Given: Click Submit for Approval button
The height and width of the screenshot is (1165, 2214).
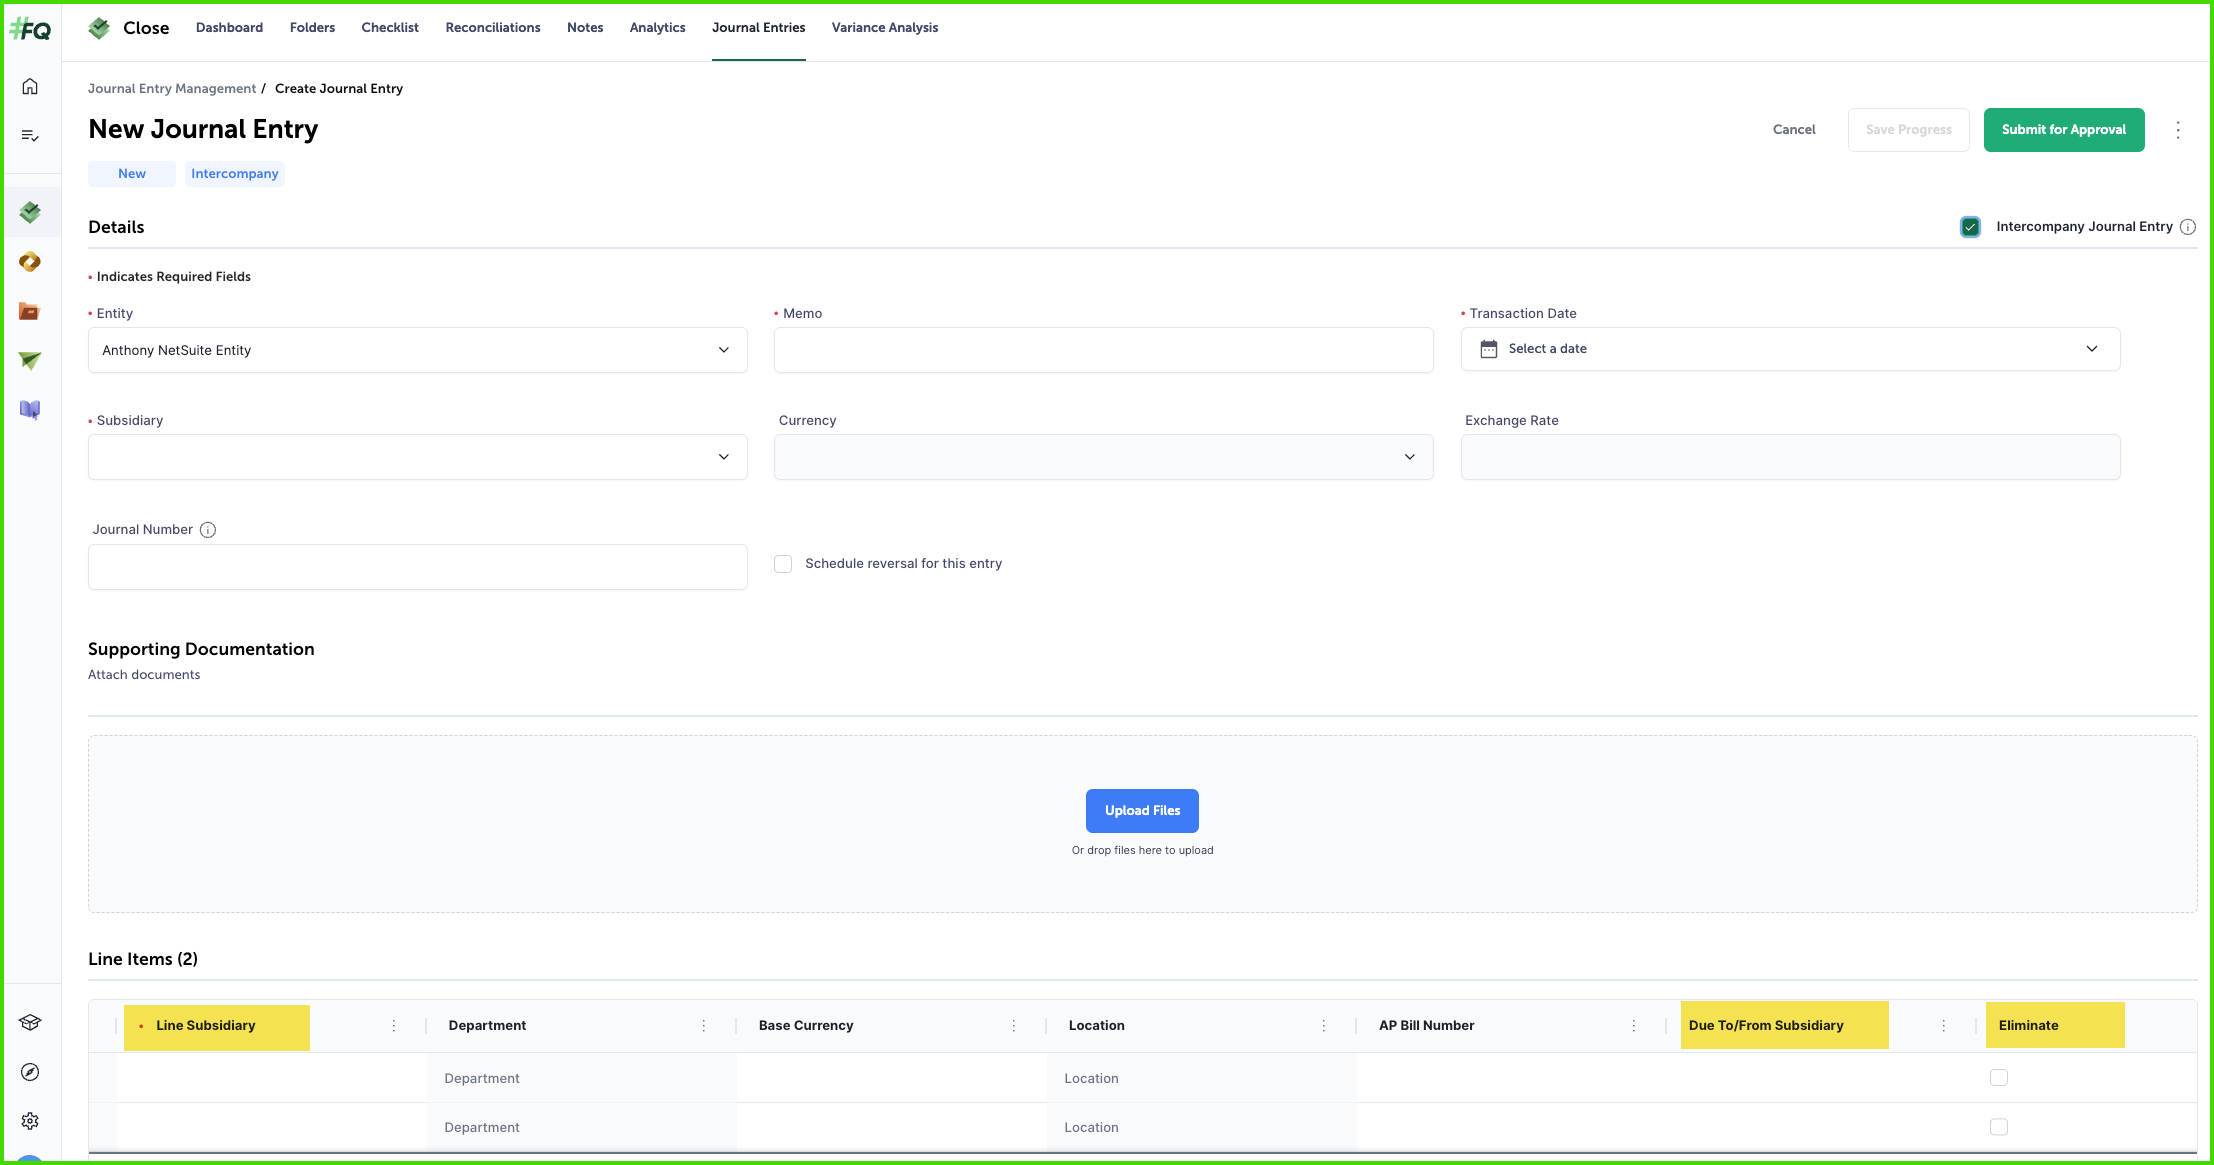Looking at the screenshot, I should 2063,130.
